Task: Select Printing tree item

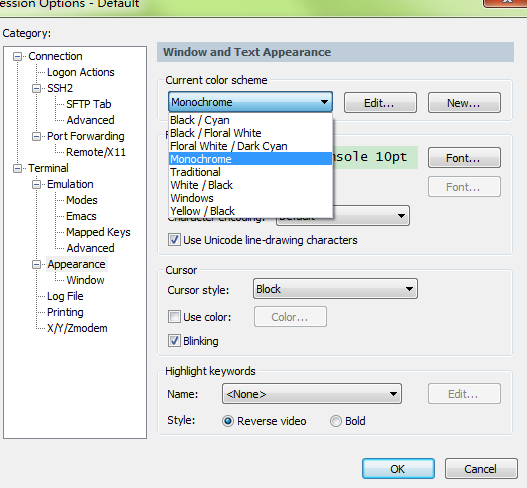Action: 65,313
